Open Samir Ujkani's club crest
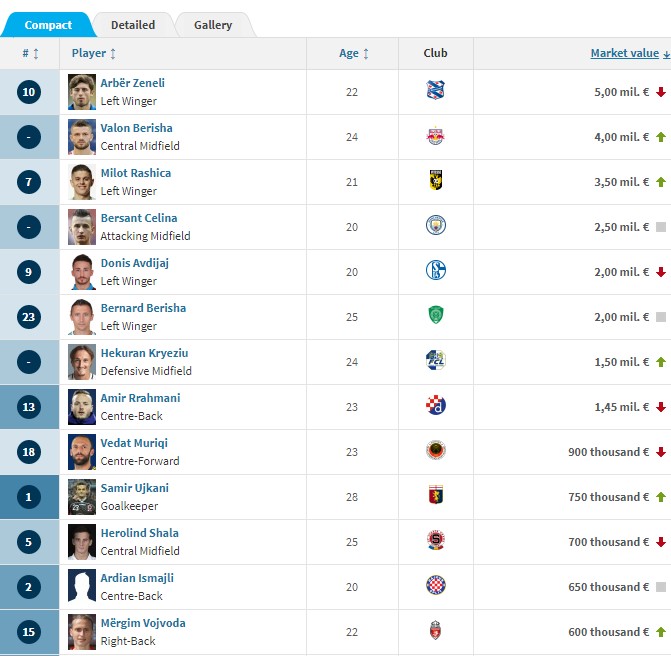Image resolution: width=671 pixels, height=656 pixels. click(435, 496)
